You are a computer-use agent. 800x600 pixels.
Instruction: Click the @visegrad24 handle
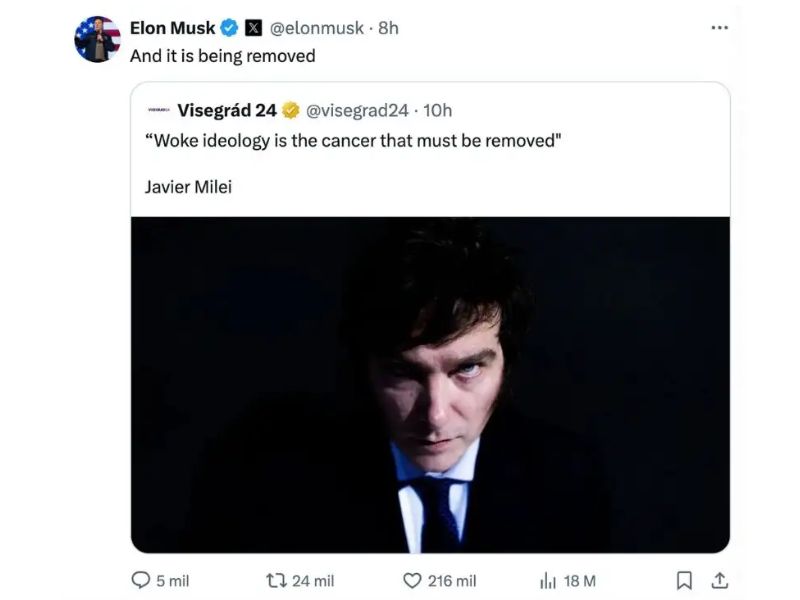[x=357, y=110]
